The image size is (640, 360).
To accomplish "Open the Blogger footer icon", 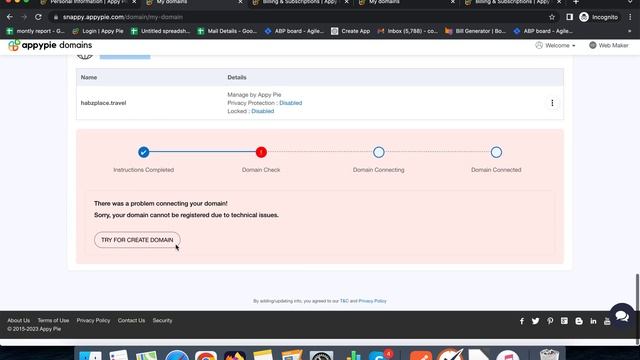I will tap(579, 321).
